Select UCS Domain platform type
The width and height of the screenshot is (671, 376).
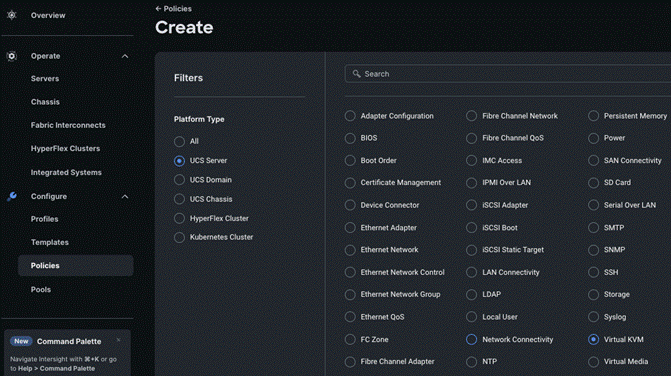[x=179, y=180]
